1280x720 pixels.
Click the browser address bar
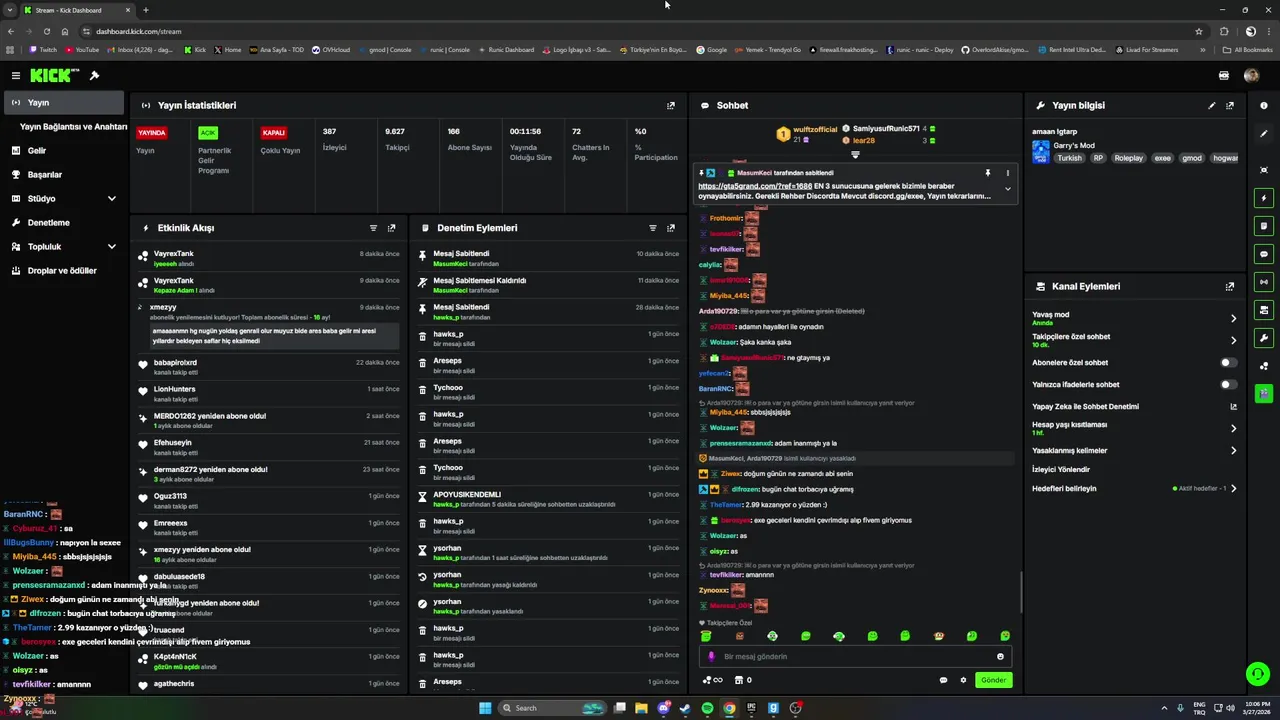pyautogui.click(x=640, y=31)
